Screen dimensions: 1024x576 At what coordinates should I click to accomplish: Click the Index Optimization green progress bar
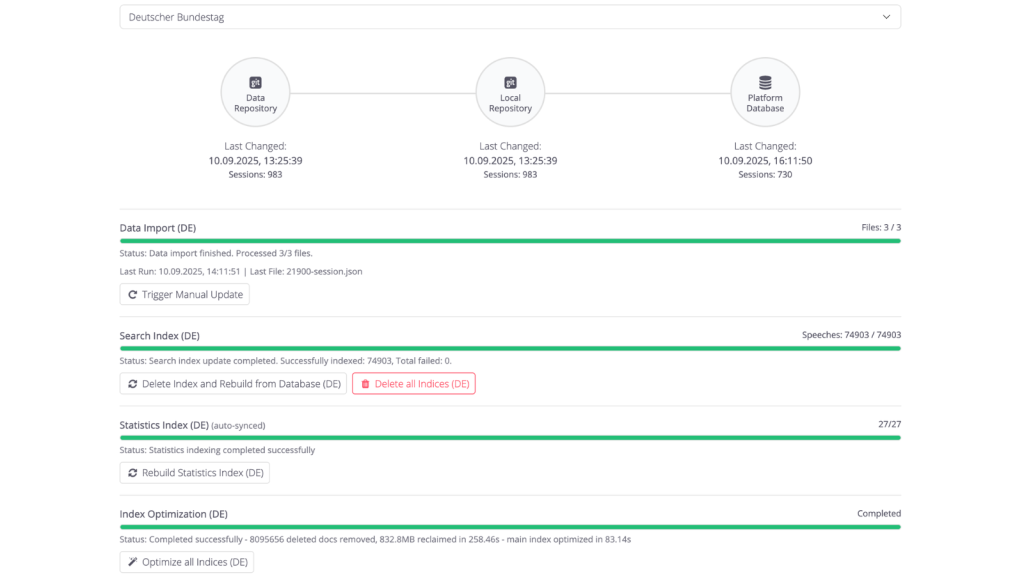tap(510, 526)
